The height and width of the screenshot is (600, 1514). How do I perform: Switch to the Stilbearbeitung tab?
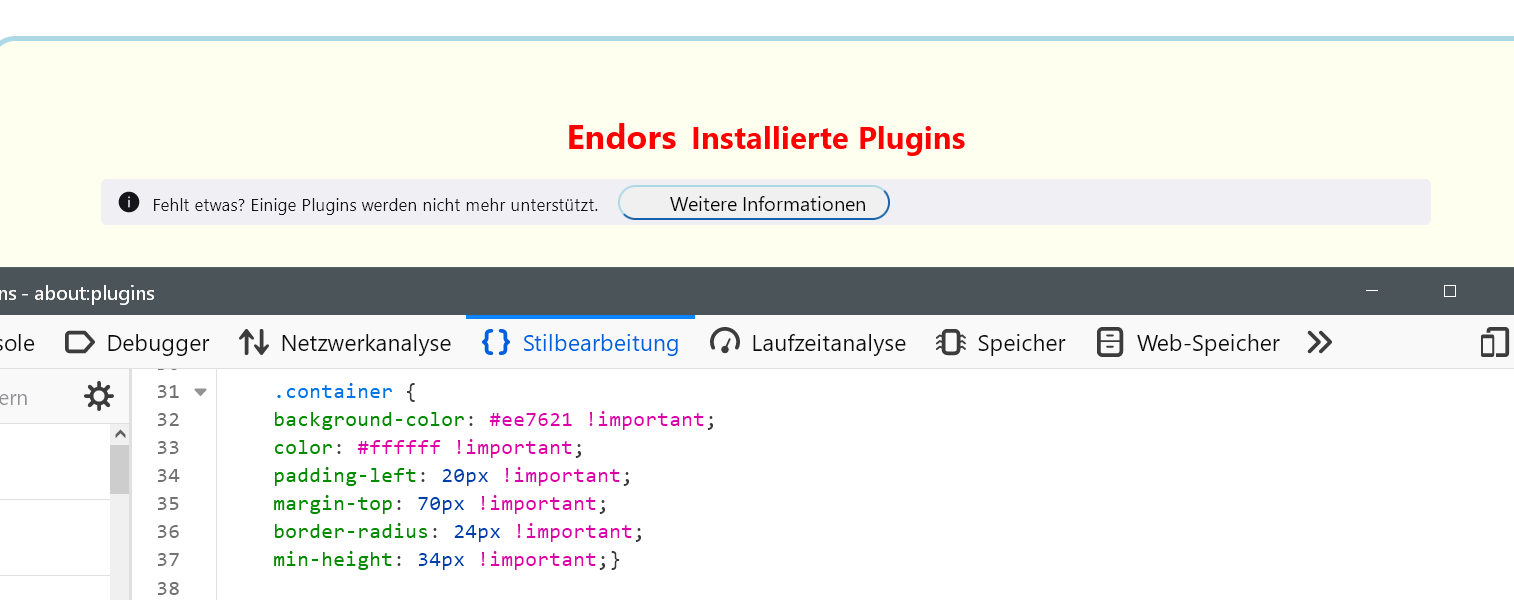point(580,343)
